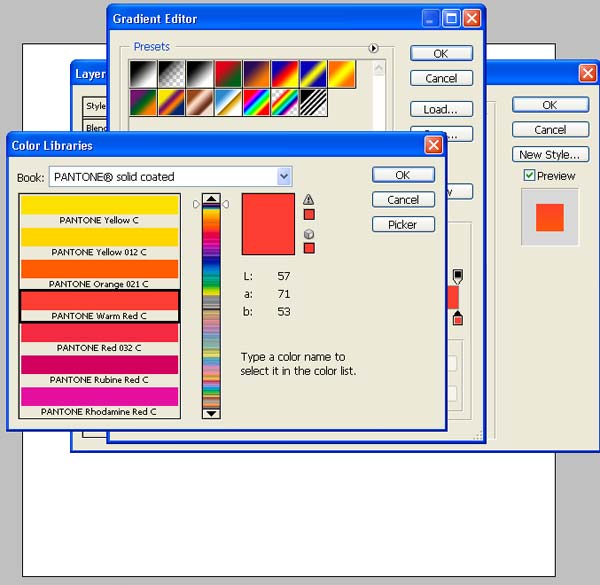
Task: Click the color strip up arrow
Action: [211, 199]
